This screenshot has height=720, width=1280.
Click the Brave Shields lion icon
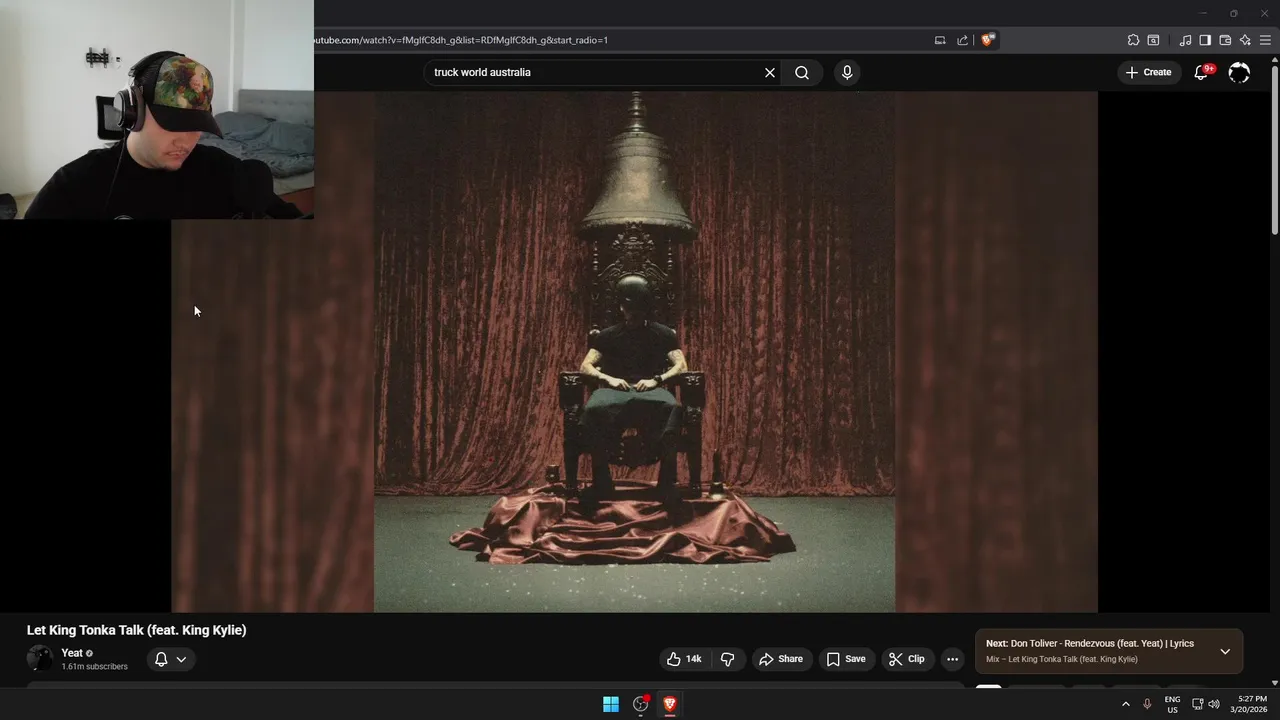(988, 40)
